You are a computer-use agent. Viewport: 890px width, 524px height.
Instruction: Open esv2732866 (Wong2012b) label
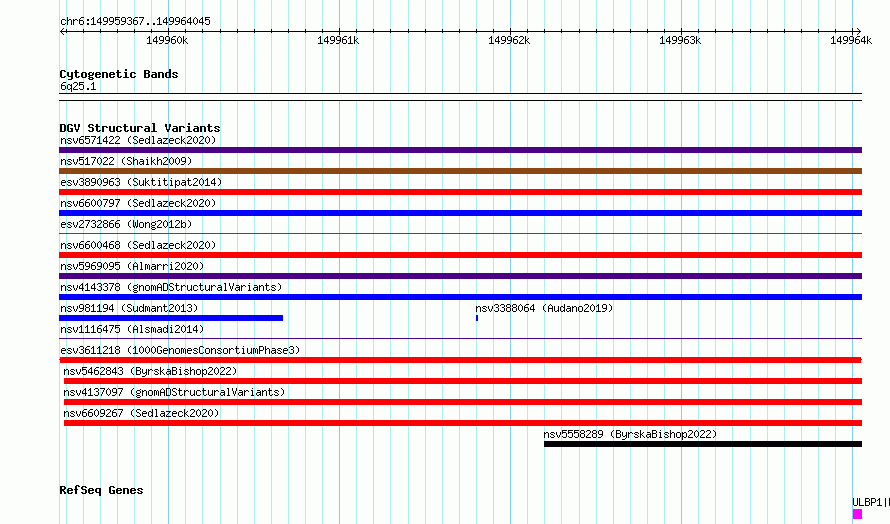tap(126, 224)
